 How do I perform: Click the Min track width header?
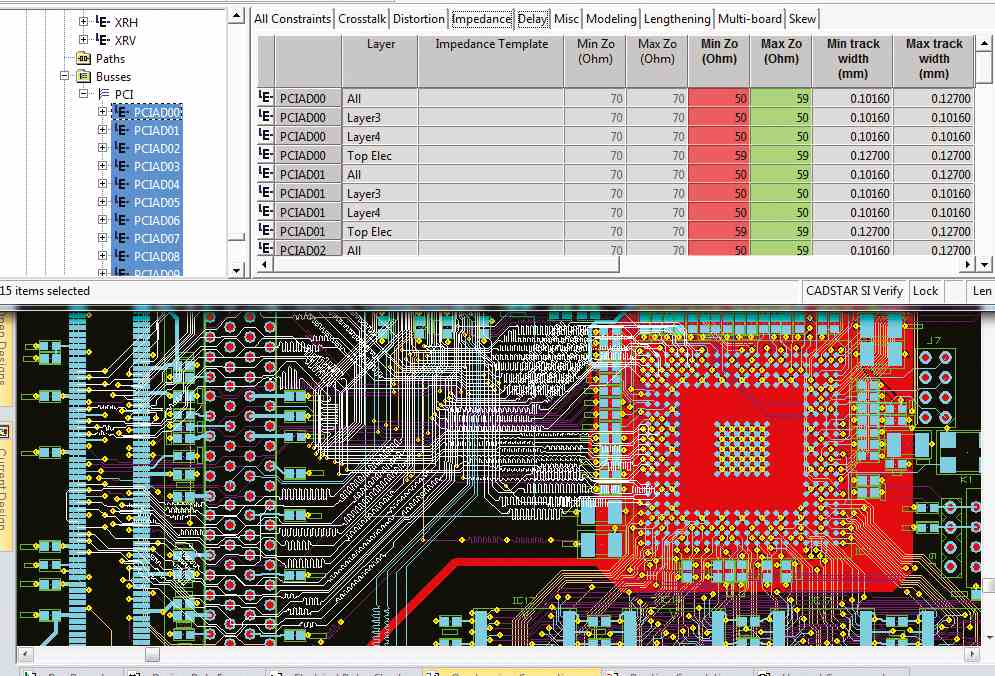coord(853,61)
